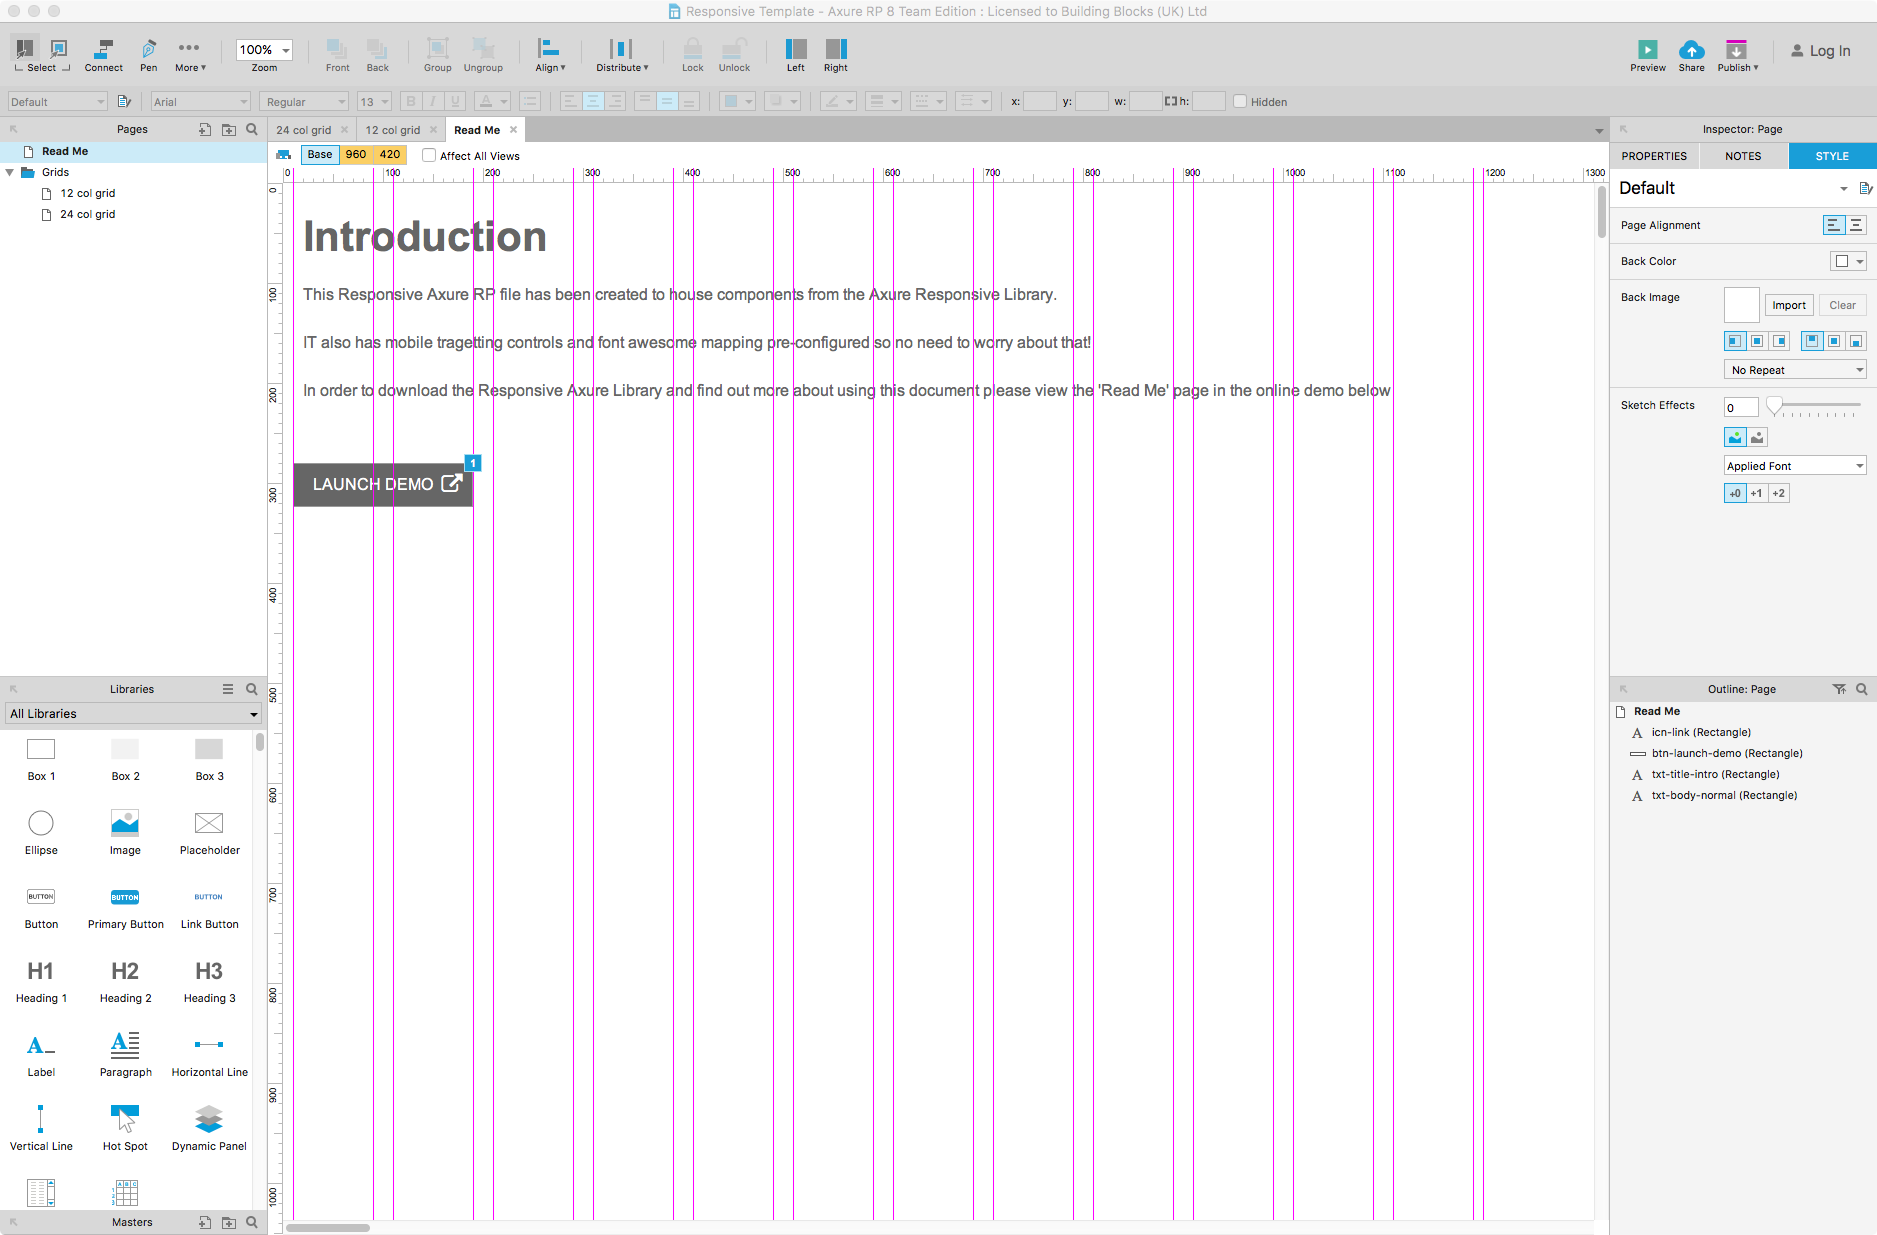The width and height of the screenshot is (1877, 1235).
Task: Select the Pen tool
Action: (148, 50)
